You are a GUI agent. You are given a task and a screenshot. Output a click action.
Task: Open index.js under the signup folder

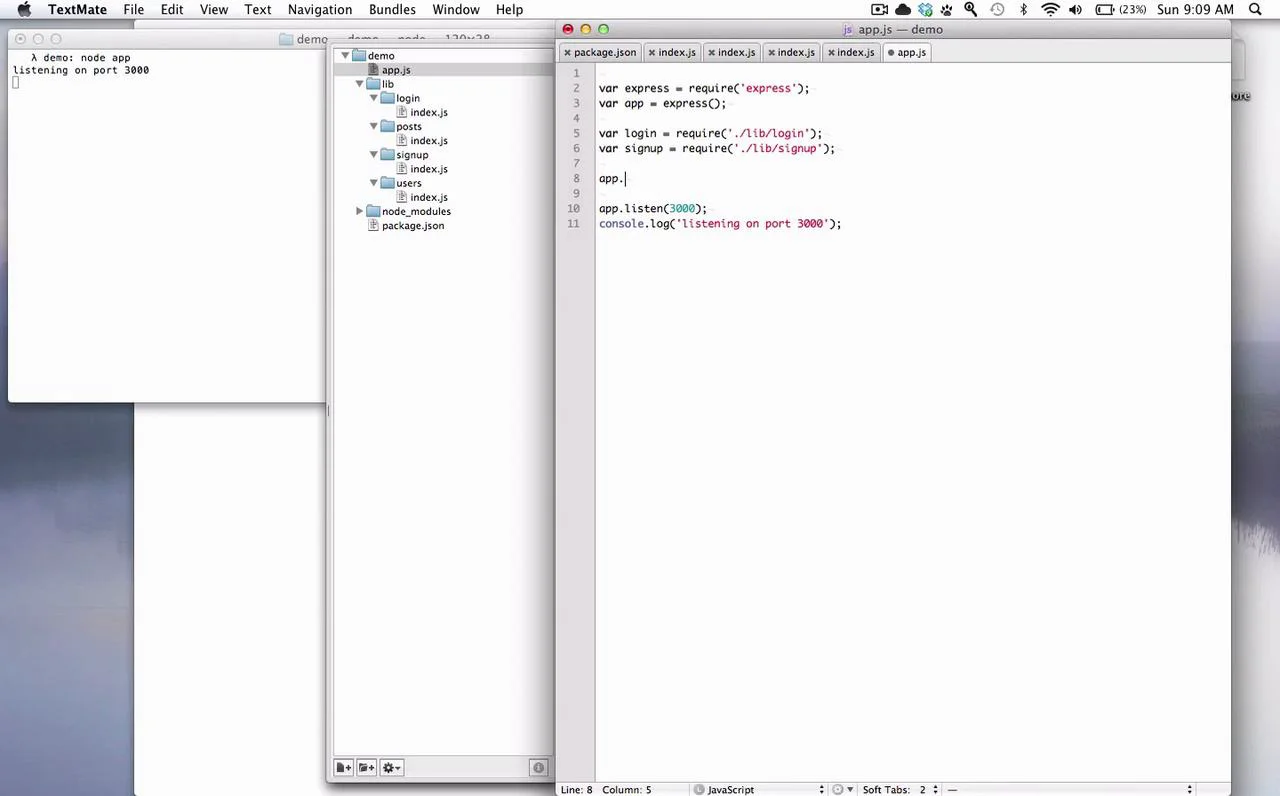[428, 169]
